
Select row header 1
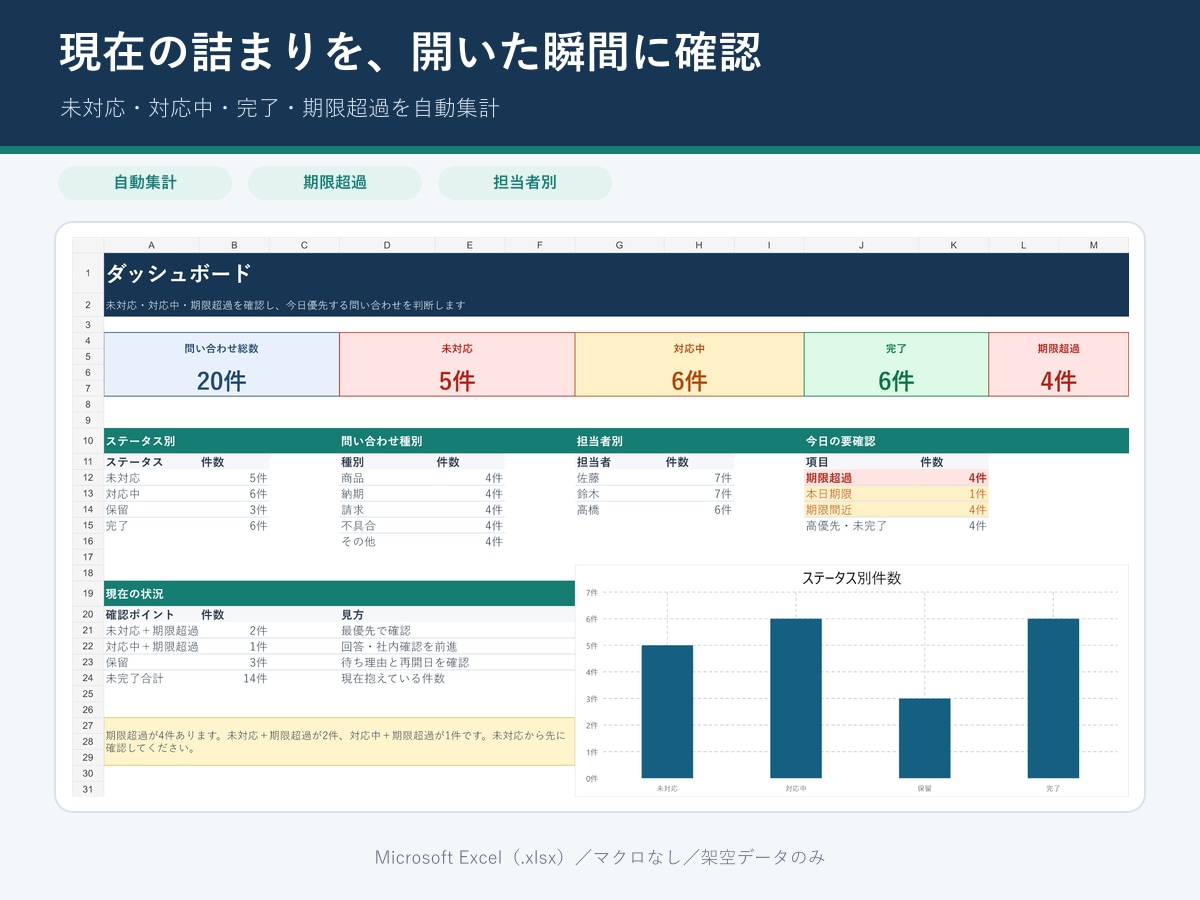88,273
